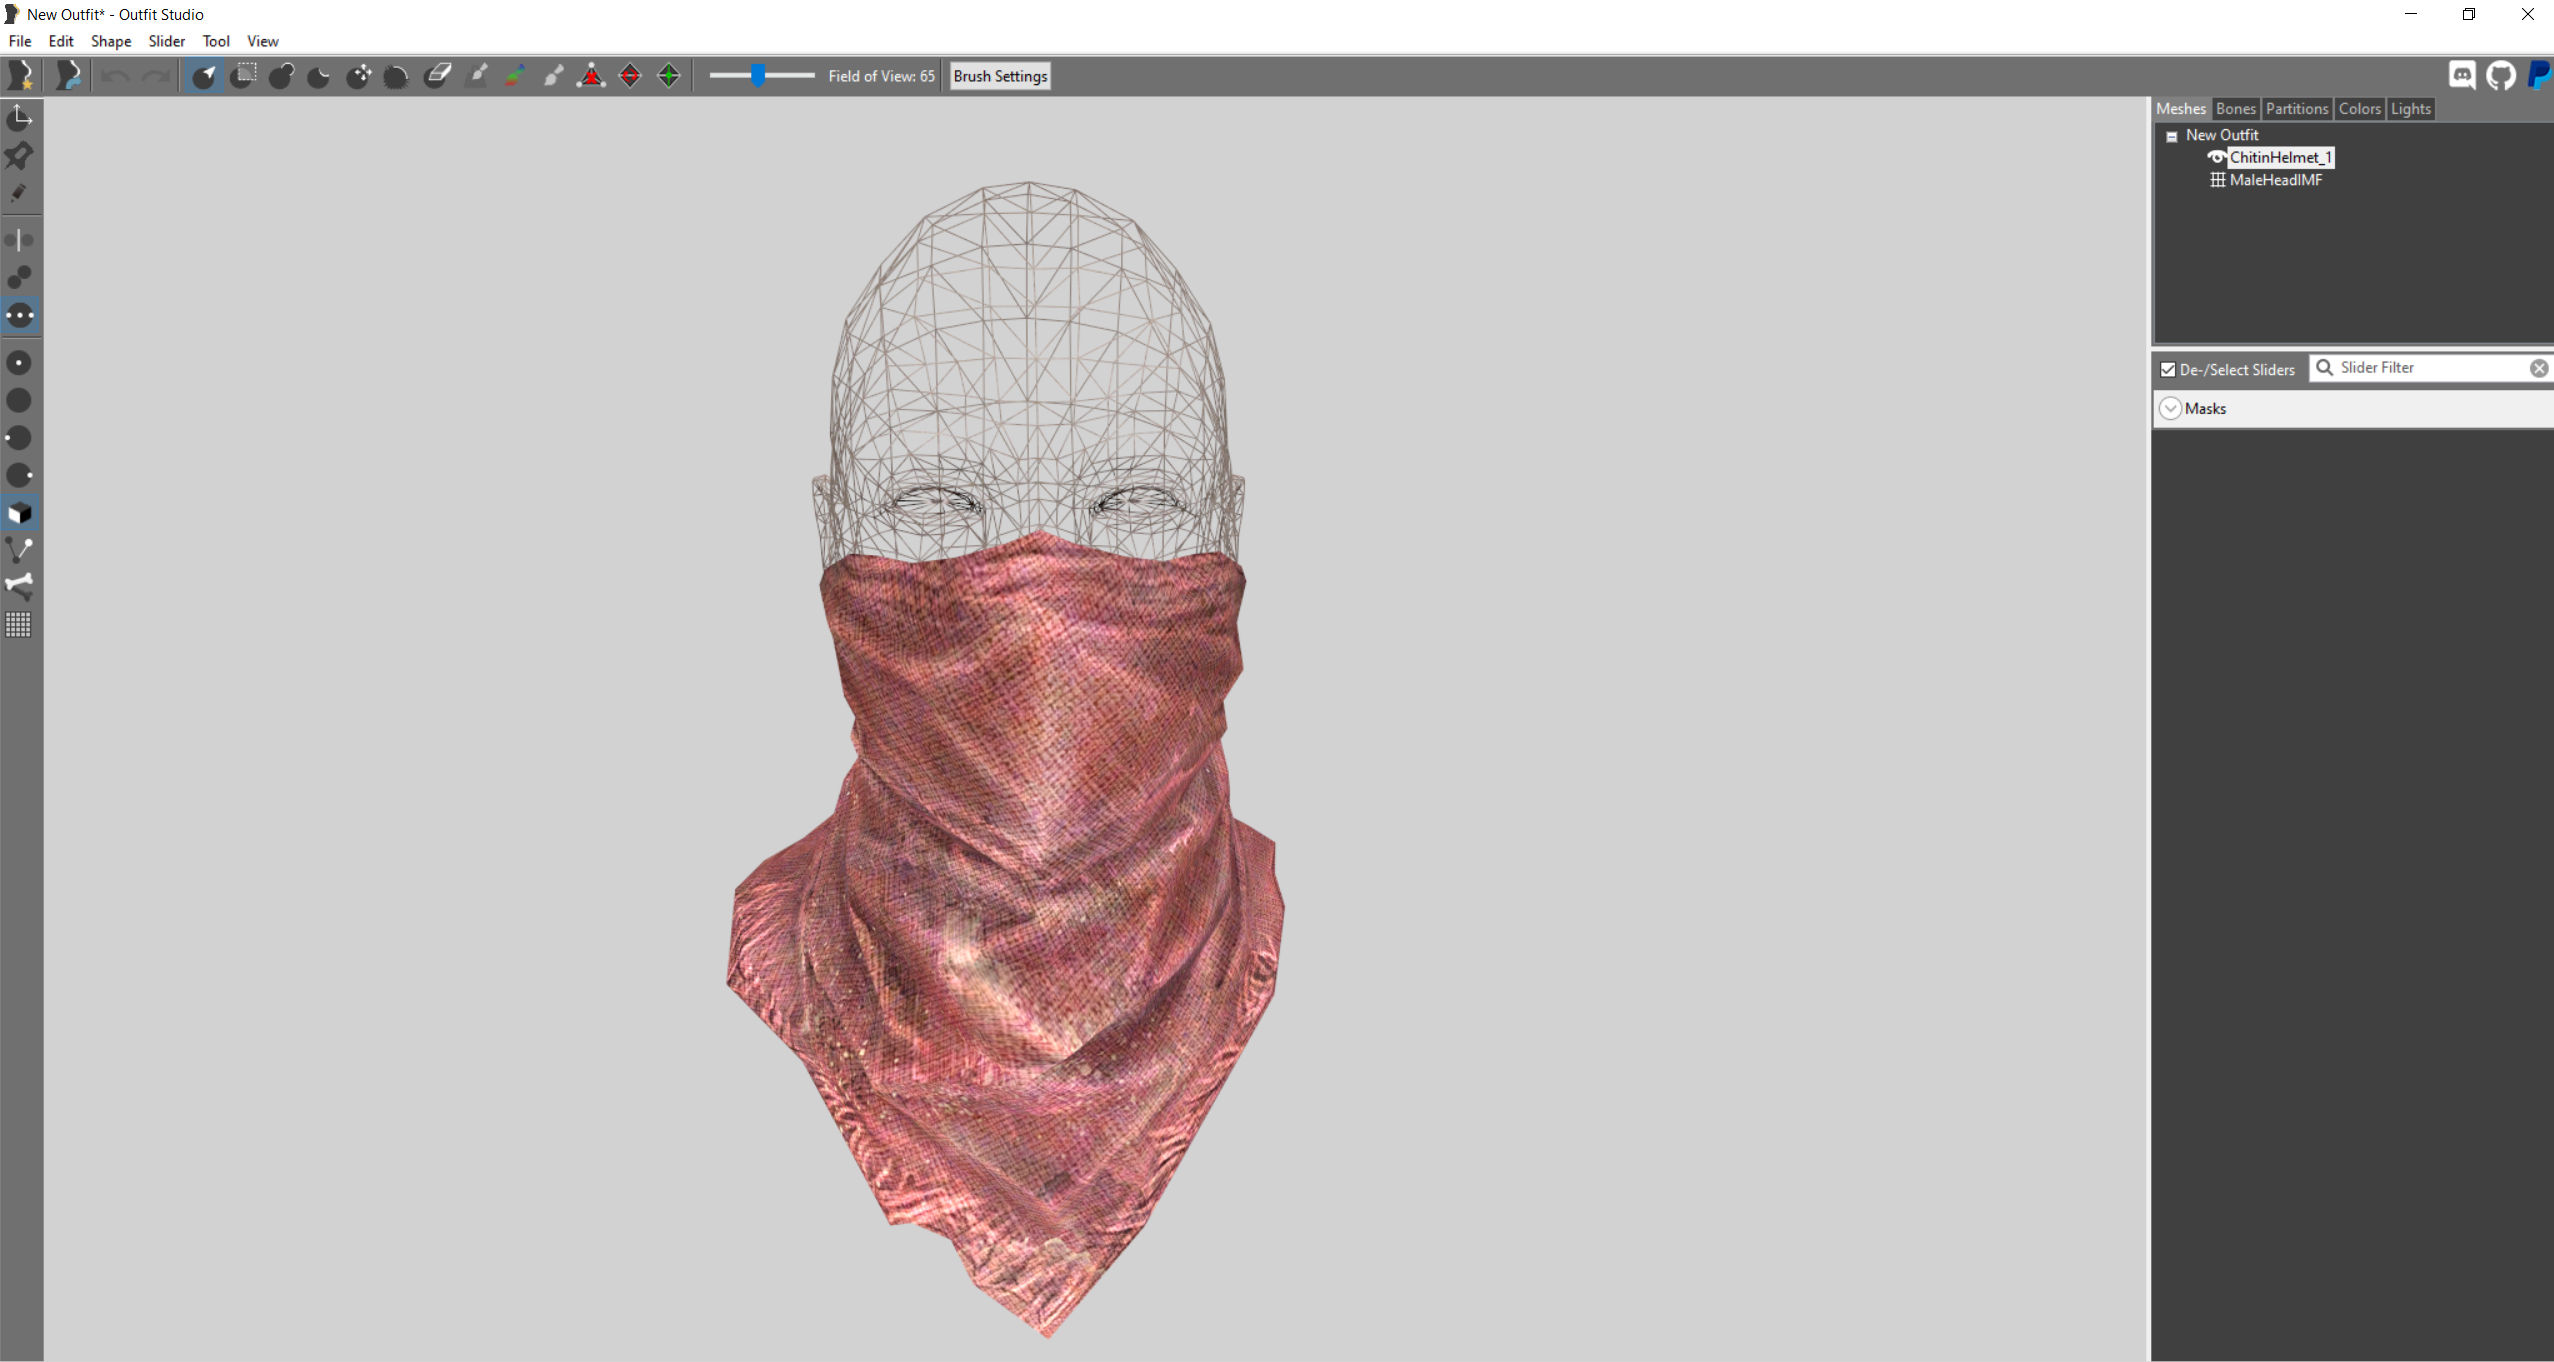Click the Brush Settings button

tap(999, 76)
